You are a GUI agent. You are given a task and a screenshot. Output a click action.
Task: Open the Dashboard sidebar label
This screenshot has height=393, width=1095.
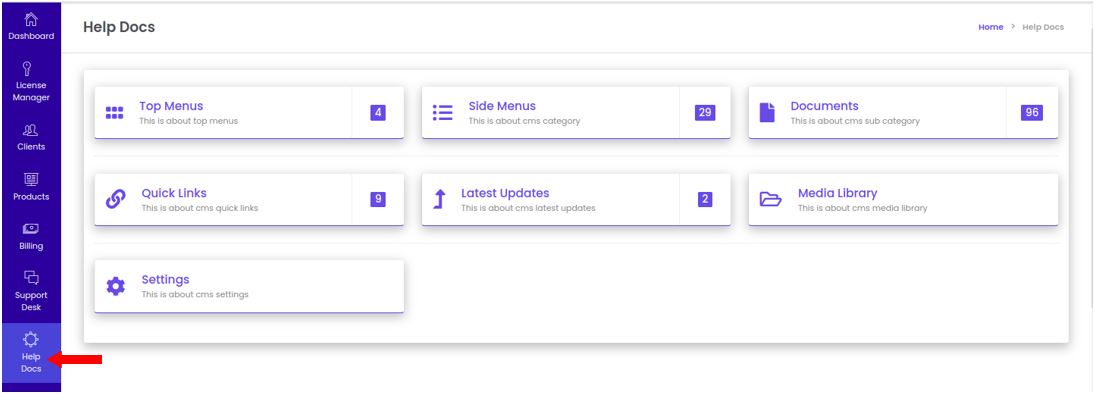(x=31, y=36)
